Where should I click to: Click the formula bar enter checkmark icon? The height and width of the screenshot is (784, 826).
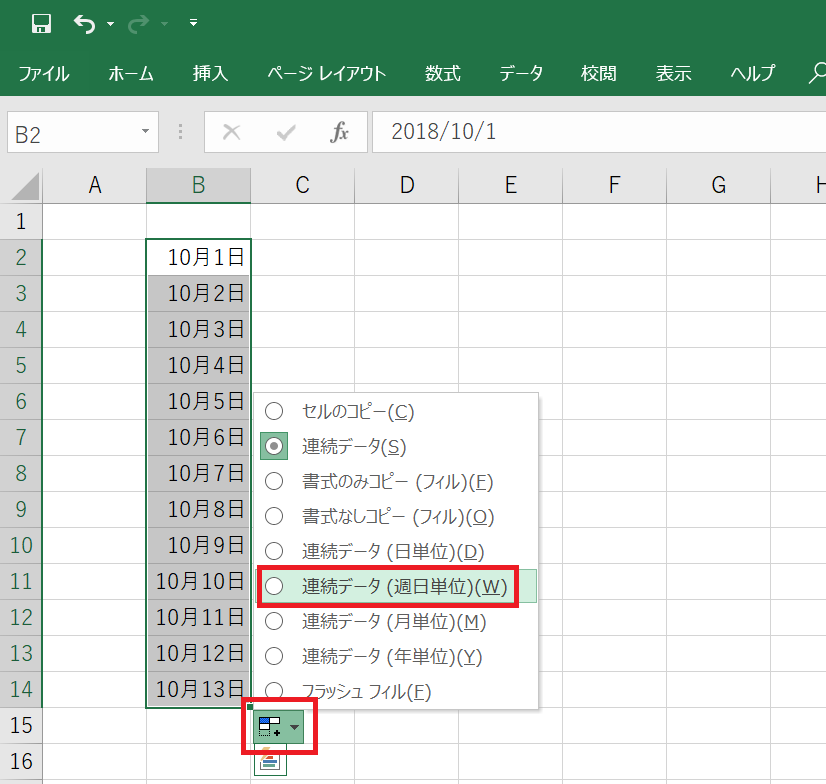[x=286, y=132]
